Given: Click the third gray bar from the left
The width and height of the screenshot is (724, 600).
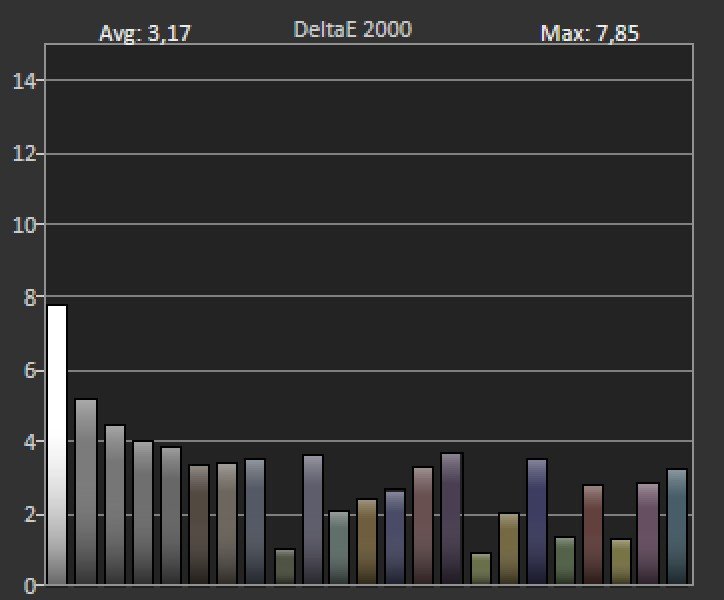Looking at the screenshot, I should click(114, 504).
